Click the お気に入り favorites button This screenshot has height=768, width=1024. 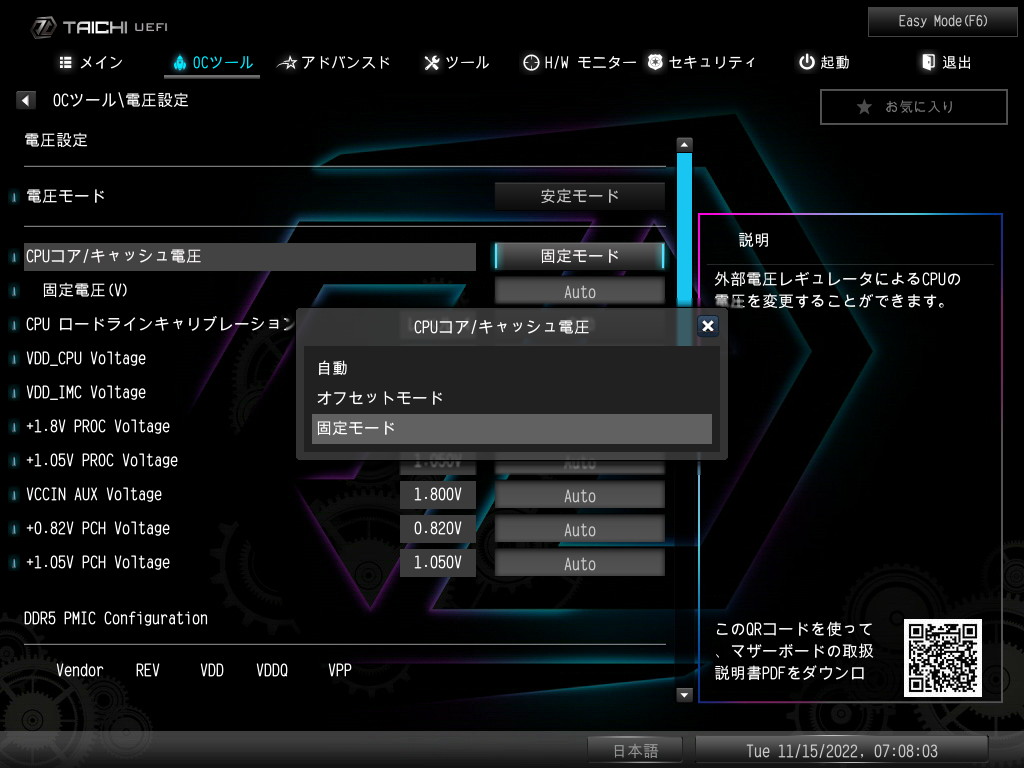point(914,106)
